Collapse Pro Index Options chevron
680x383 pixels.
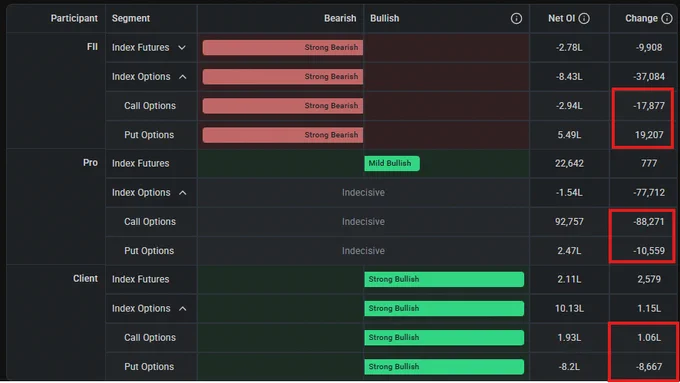click(x=183, y=193)
